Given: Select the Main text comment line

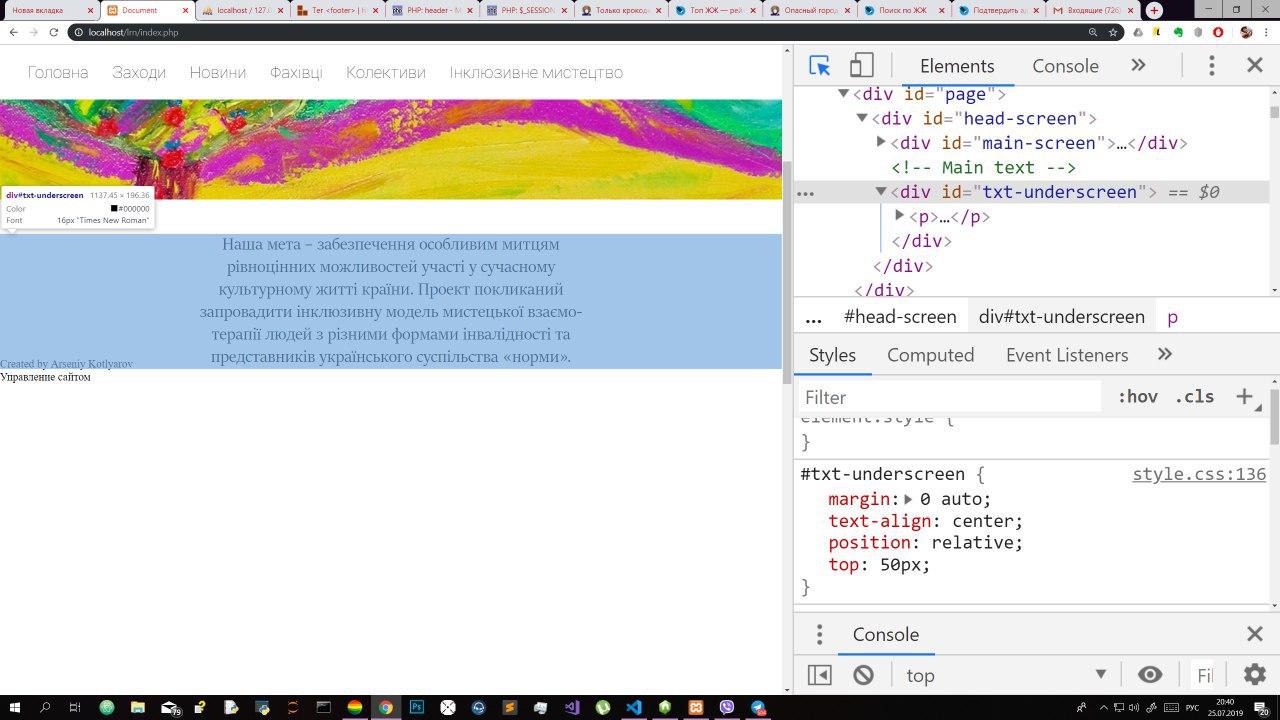Looking at the screenshot, I should coord(983,167).
